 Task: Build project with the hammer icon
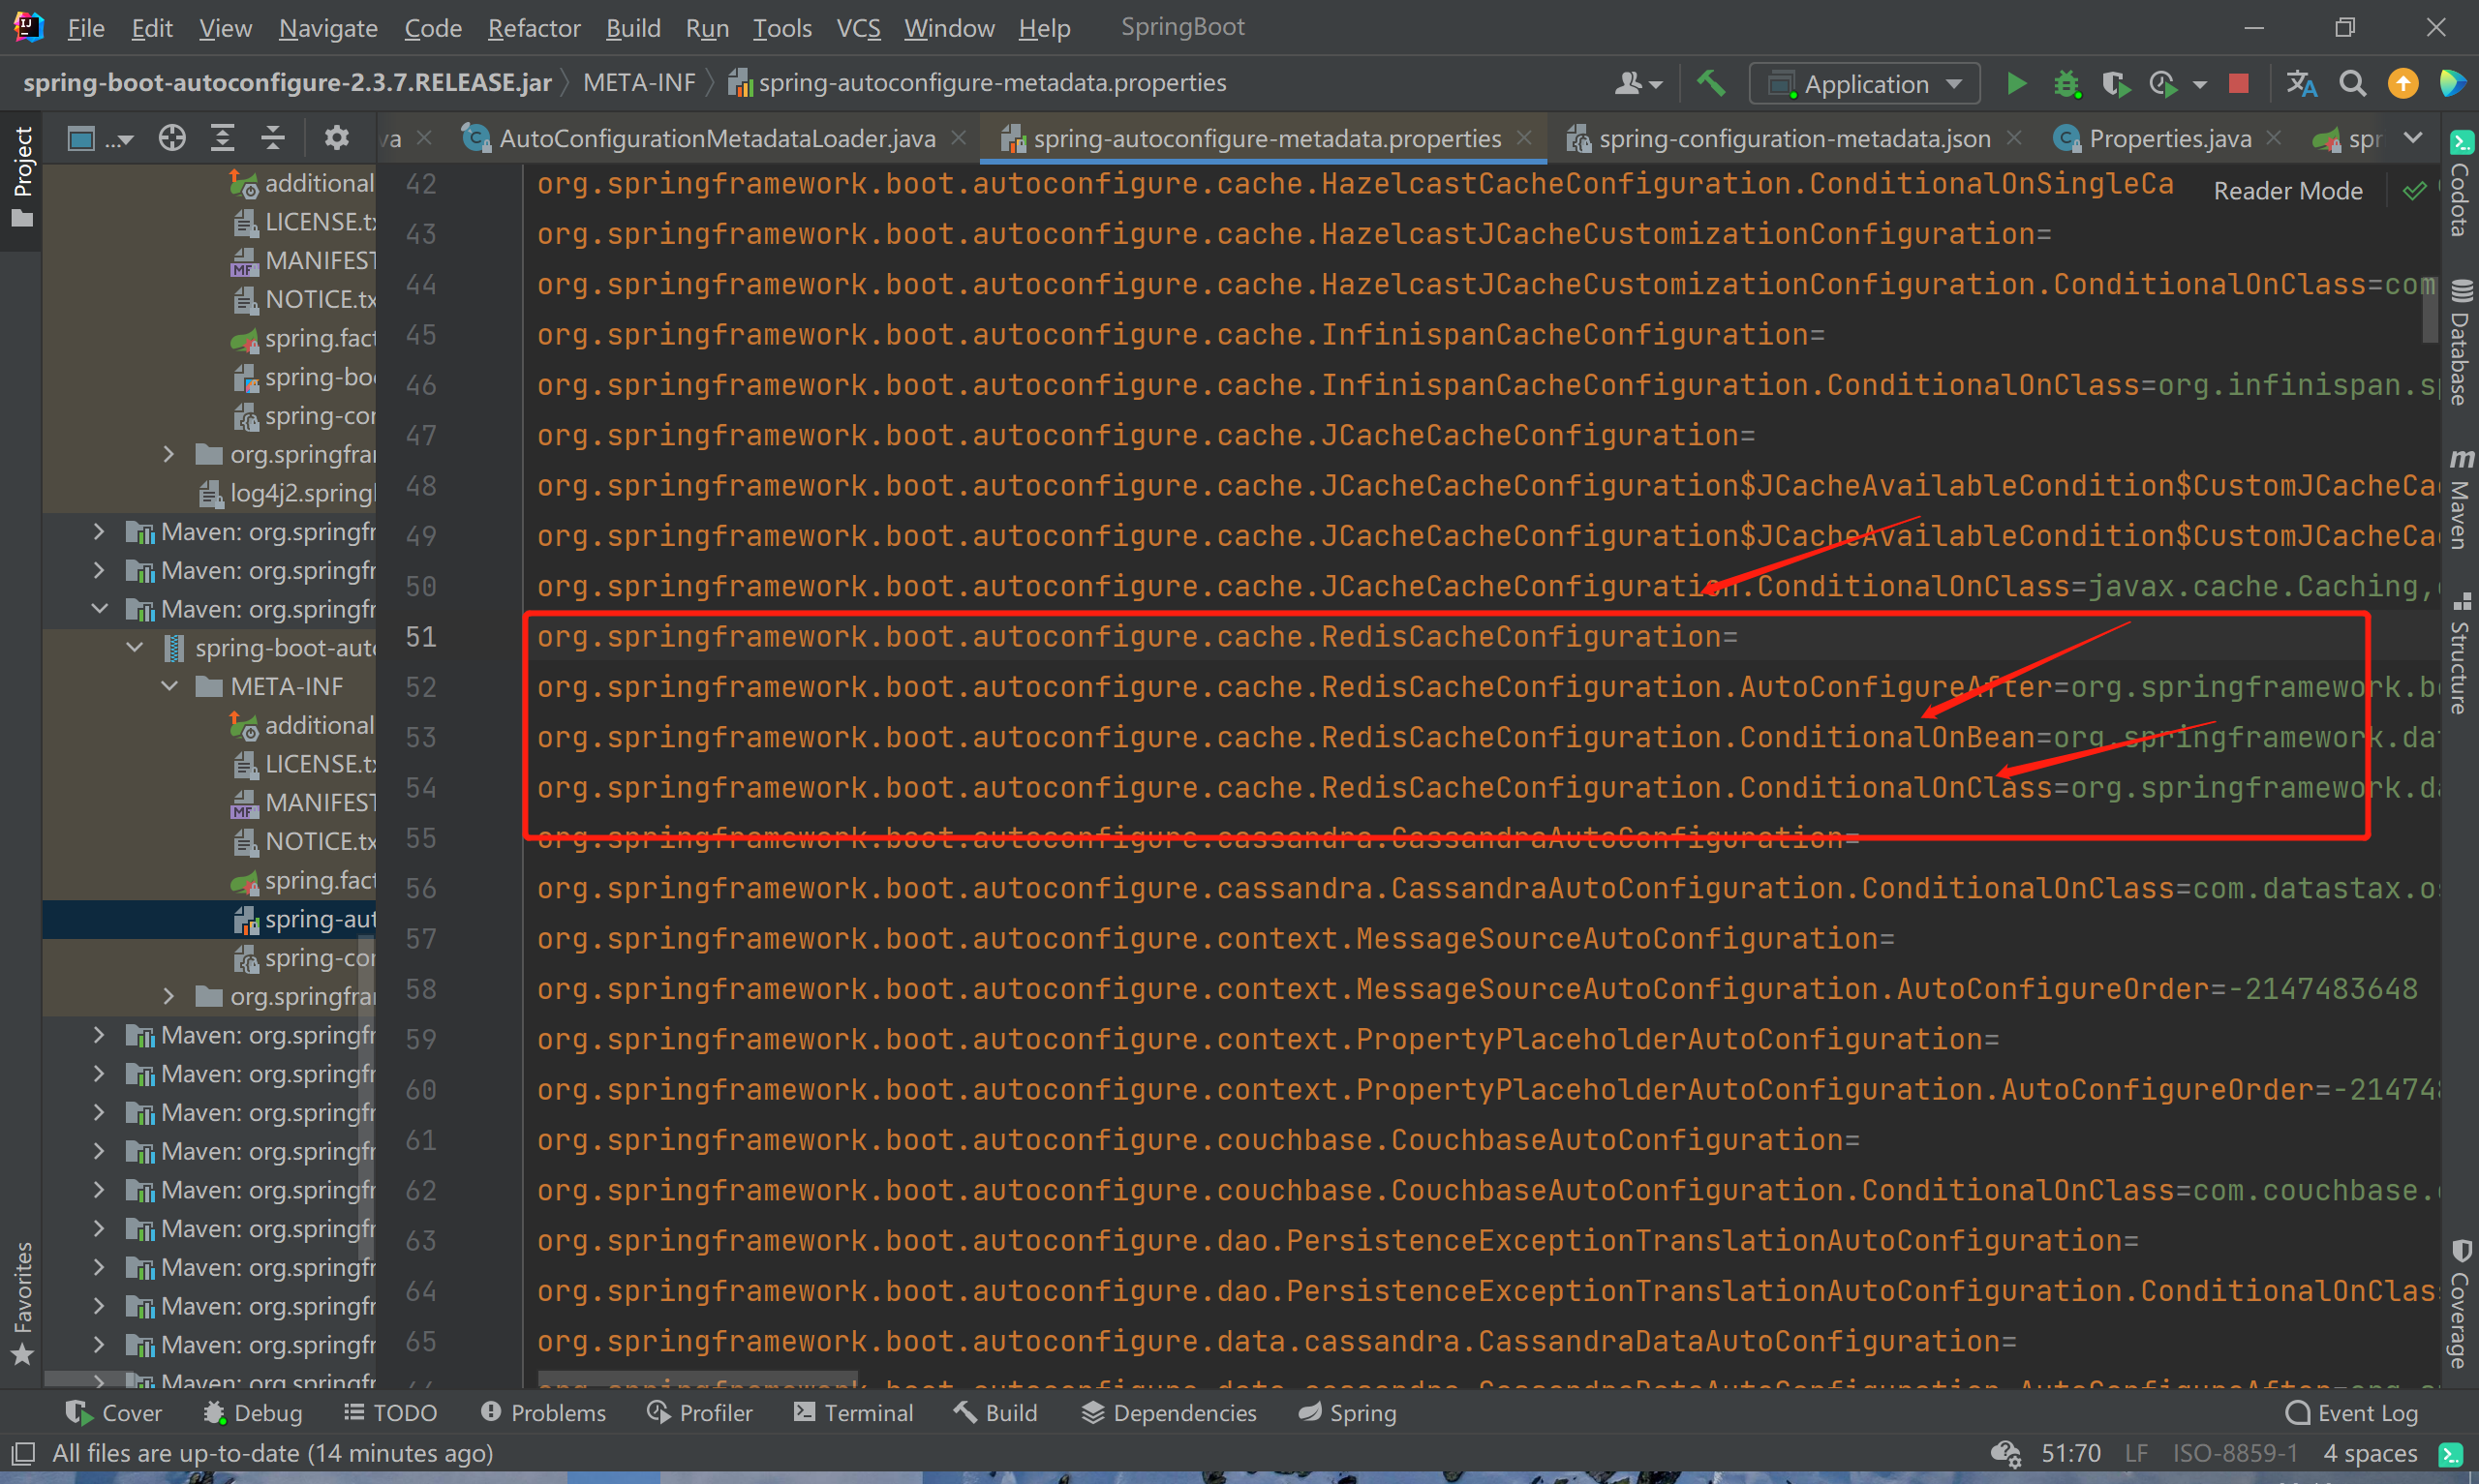click(1711, 84)
